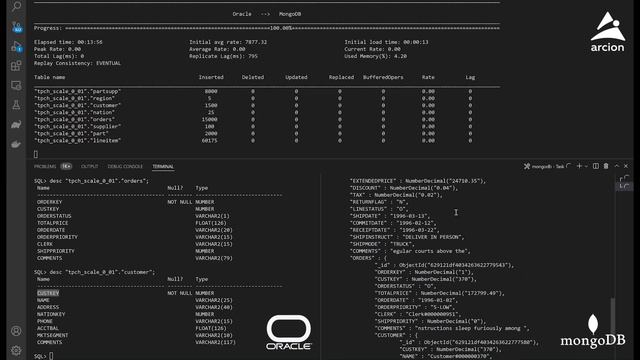
Task: Open the launch profile dropdown arrow
Action: [586, 166]
